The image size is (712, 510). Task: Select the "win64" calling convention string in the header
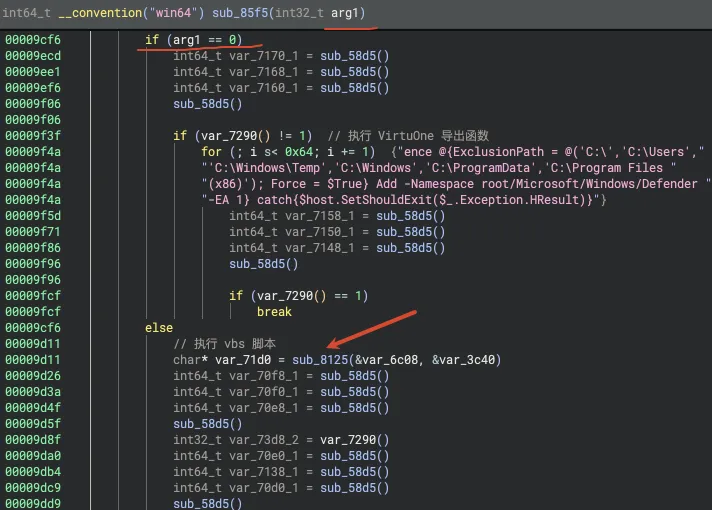tap(173, 13)
